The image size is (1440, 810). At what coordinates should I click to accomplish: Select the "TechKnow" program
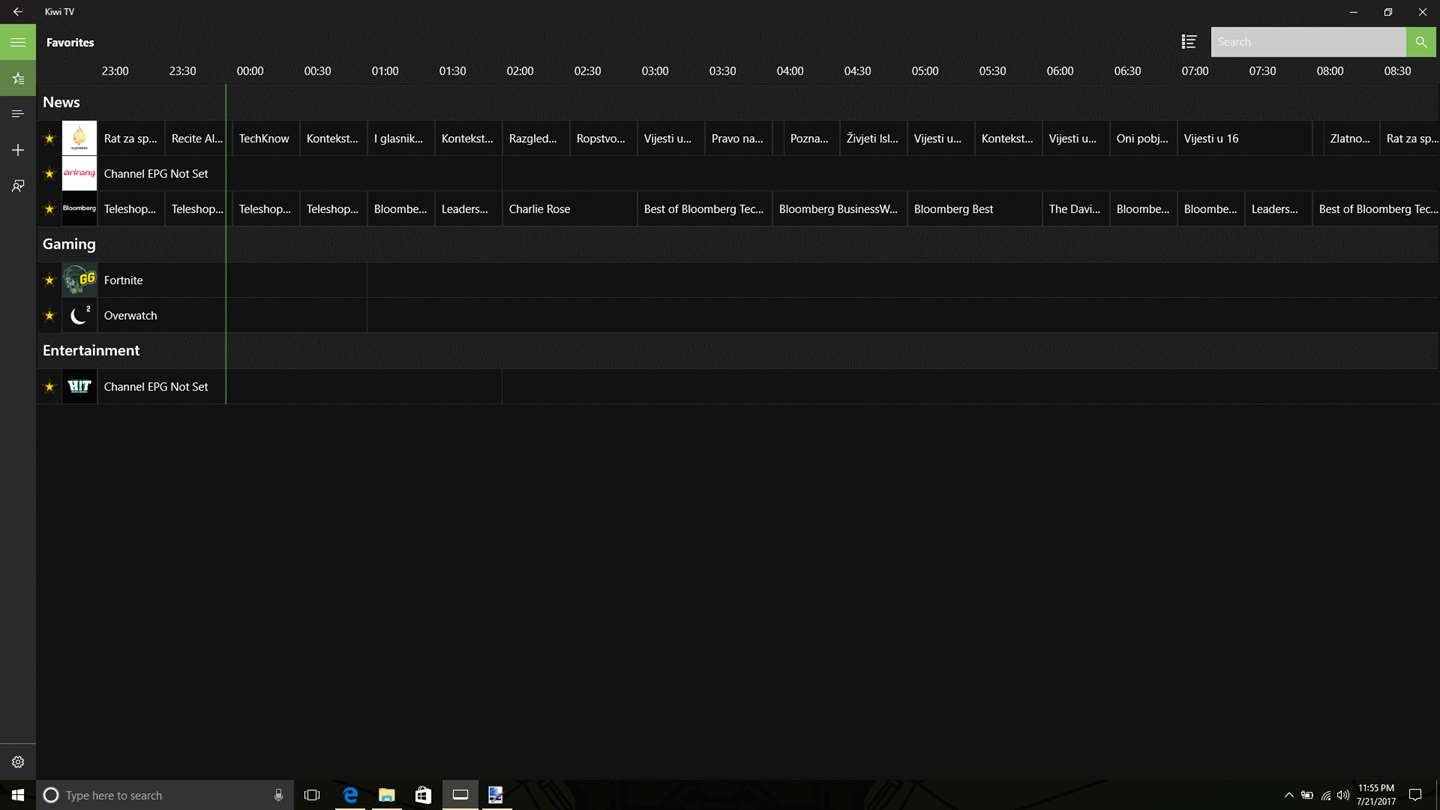[x=265, y=138]
